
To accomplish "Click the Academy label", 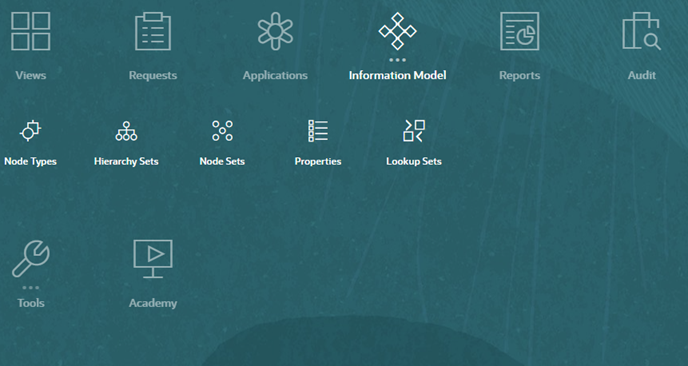I will (153, 303).
